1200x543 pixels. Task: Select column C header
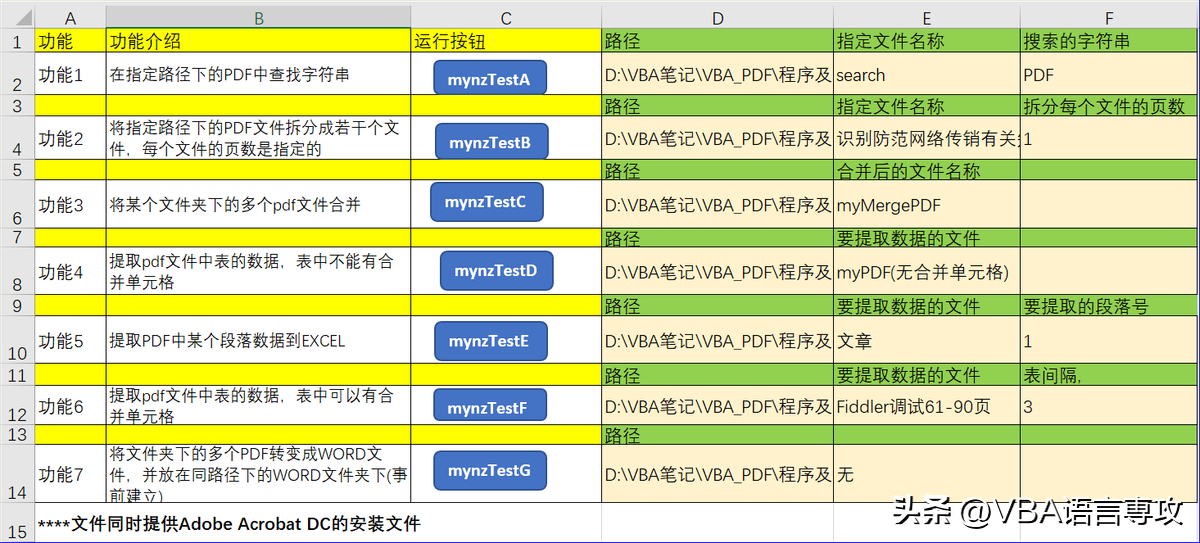[506, 18]
